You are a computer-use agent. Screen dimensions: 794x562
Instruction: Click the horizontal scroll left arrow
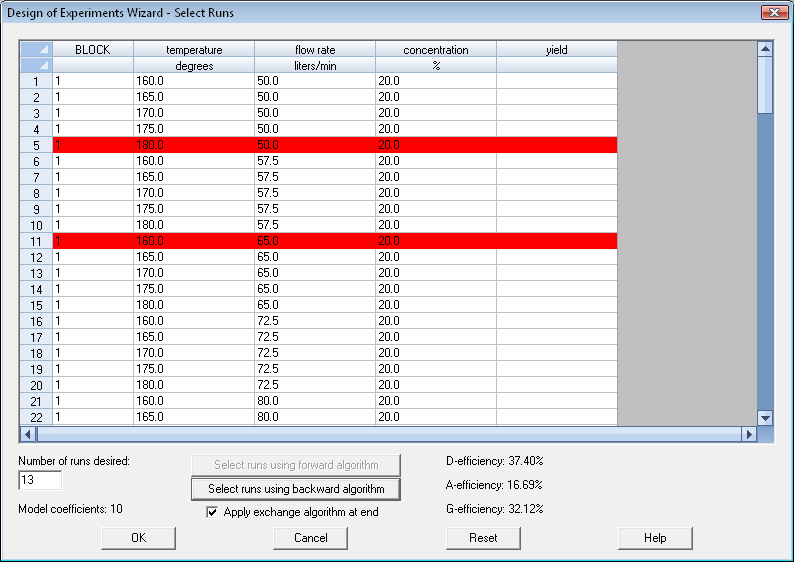point(28,435)
